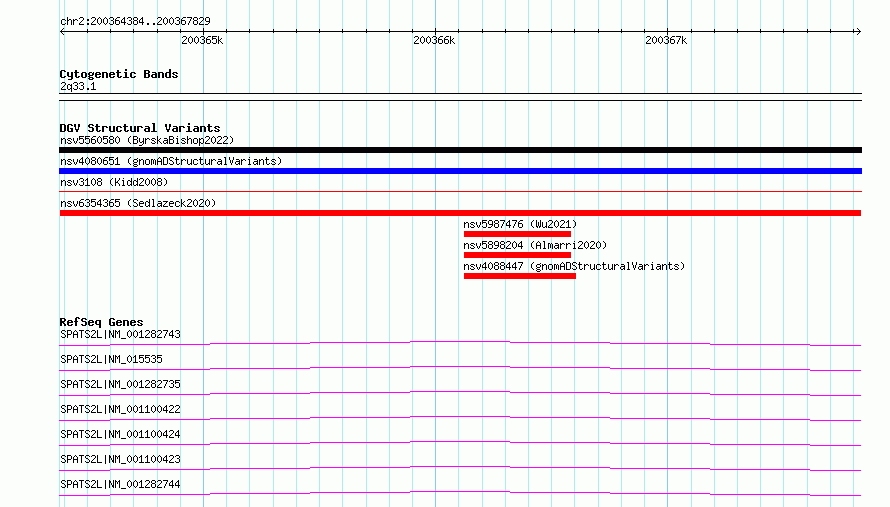Click the SPATS2L|NM_001282735 transcript label
This screenshot has height=507, width=890.
click(120, 384)
